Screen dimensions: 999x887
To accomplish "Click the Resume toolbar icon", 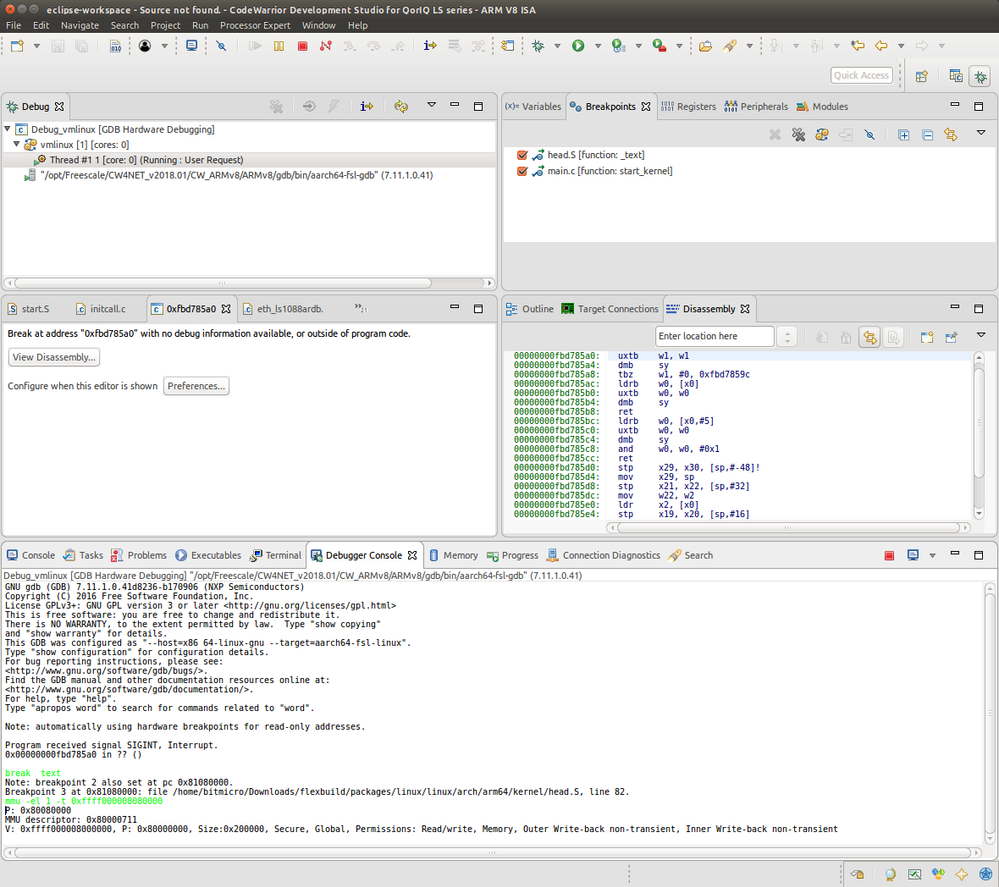I will click(255, 46).
